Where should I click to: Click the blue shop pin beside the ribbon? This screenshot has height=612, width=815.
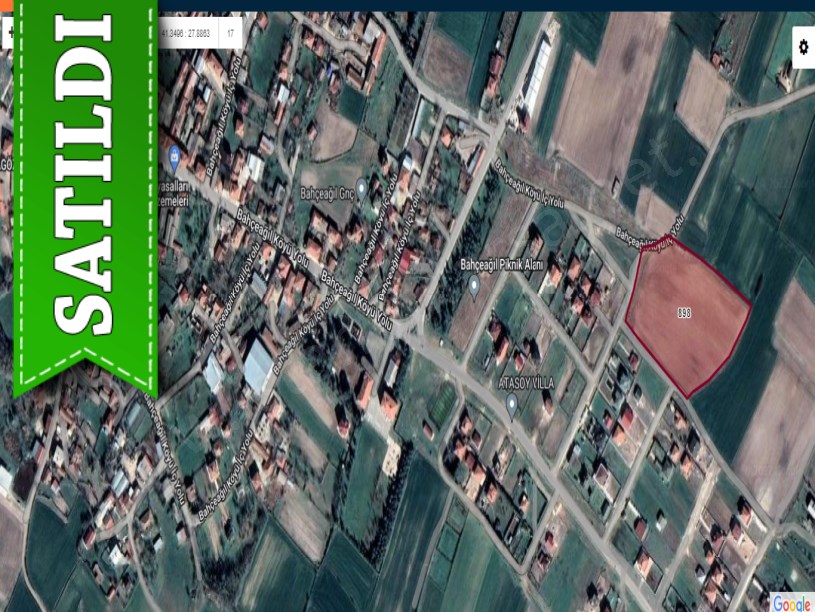tap(174, 156)
